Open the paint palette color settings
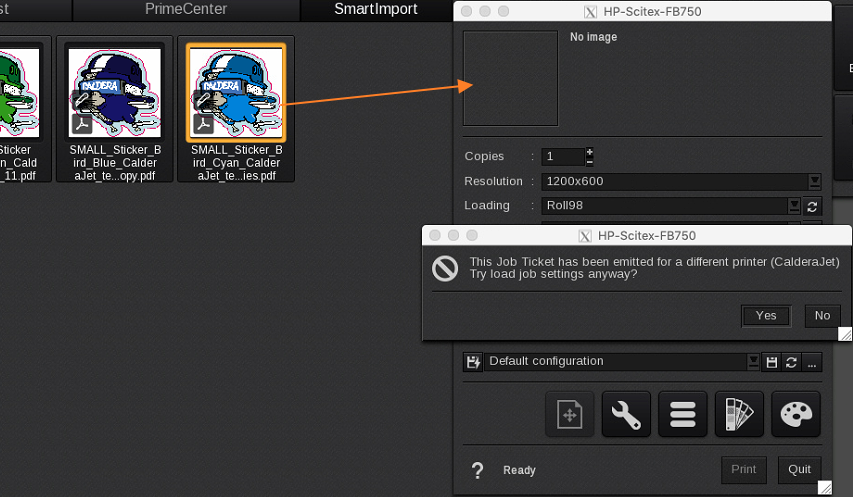The height and width of the screenshot is (497, 853). (796, 414)
